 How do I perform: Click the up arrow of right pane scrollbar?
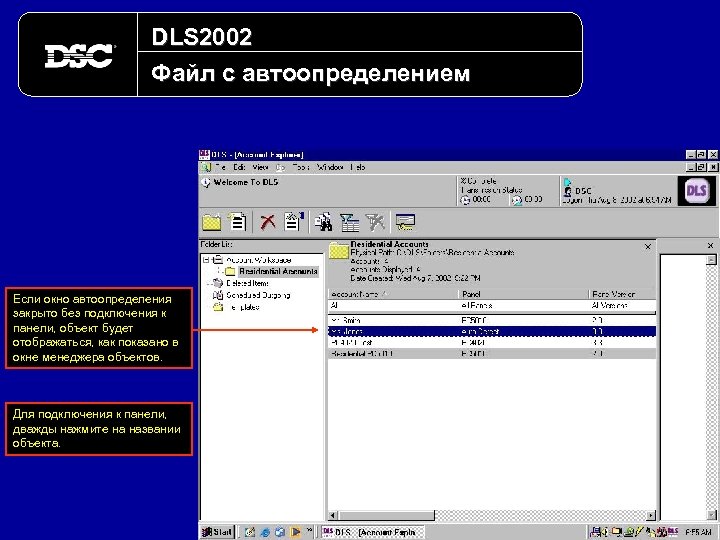711,260
